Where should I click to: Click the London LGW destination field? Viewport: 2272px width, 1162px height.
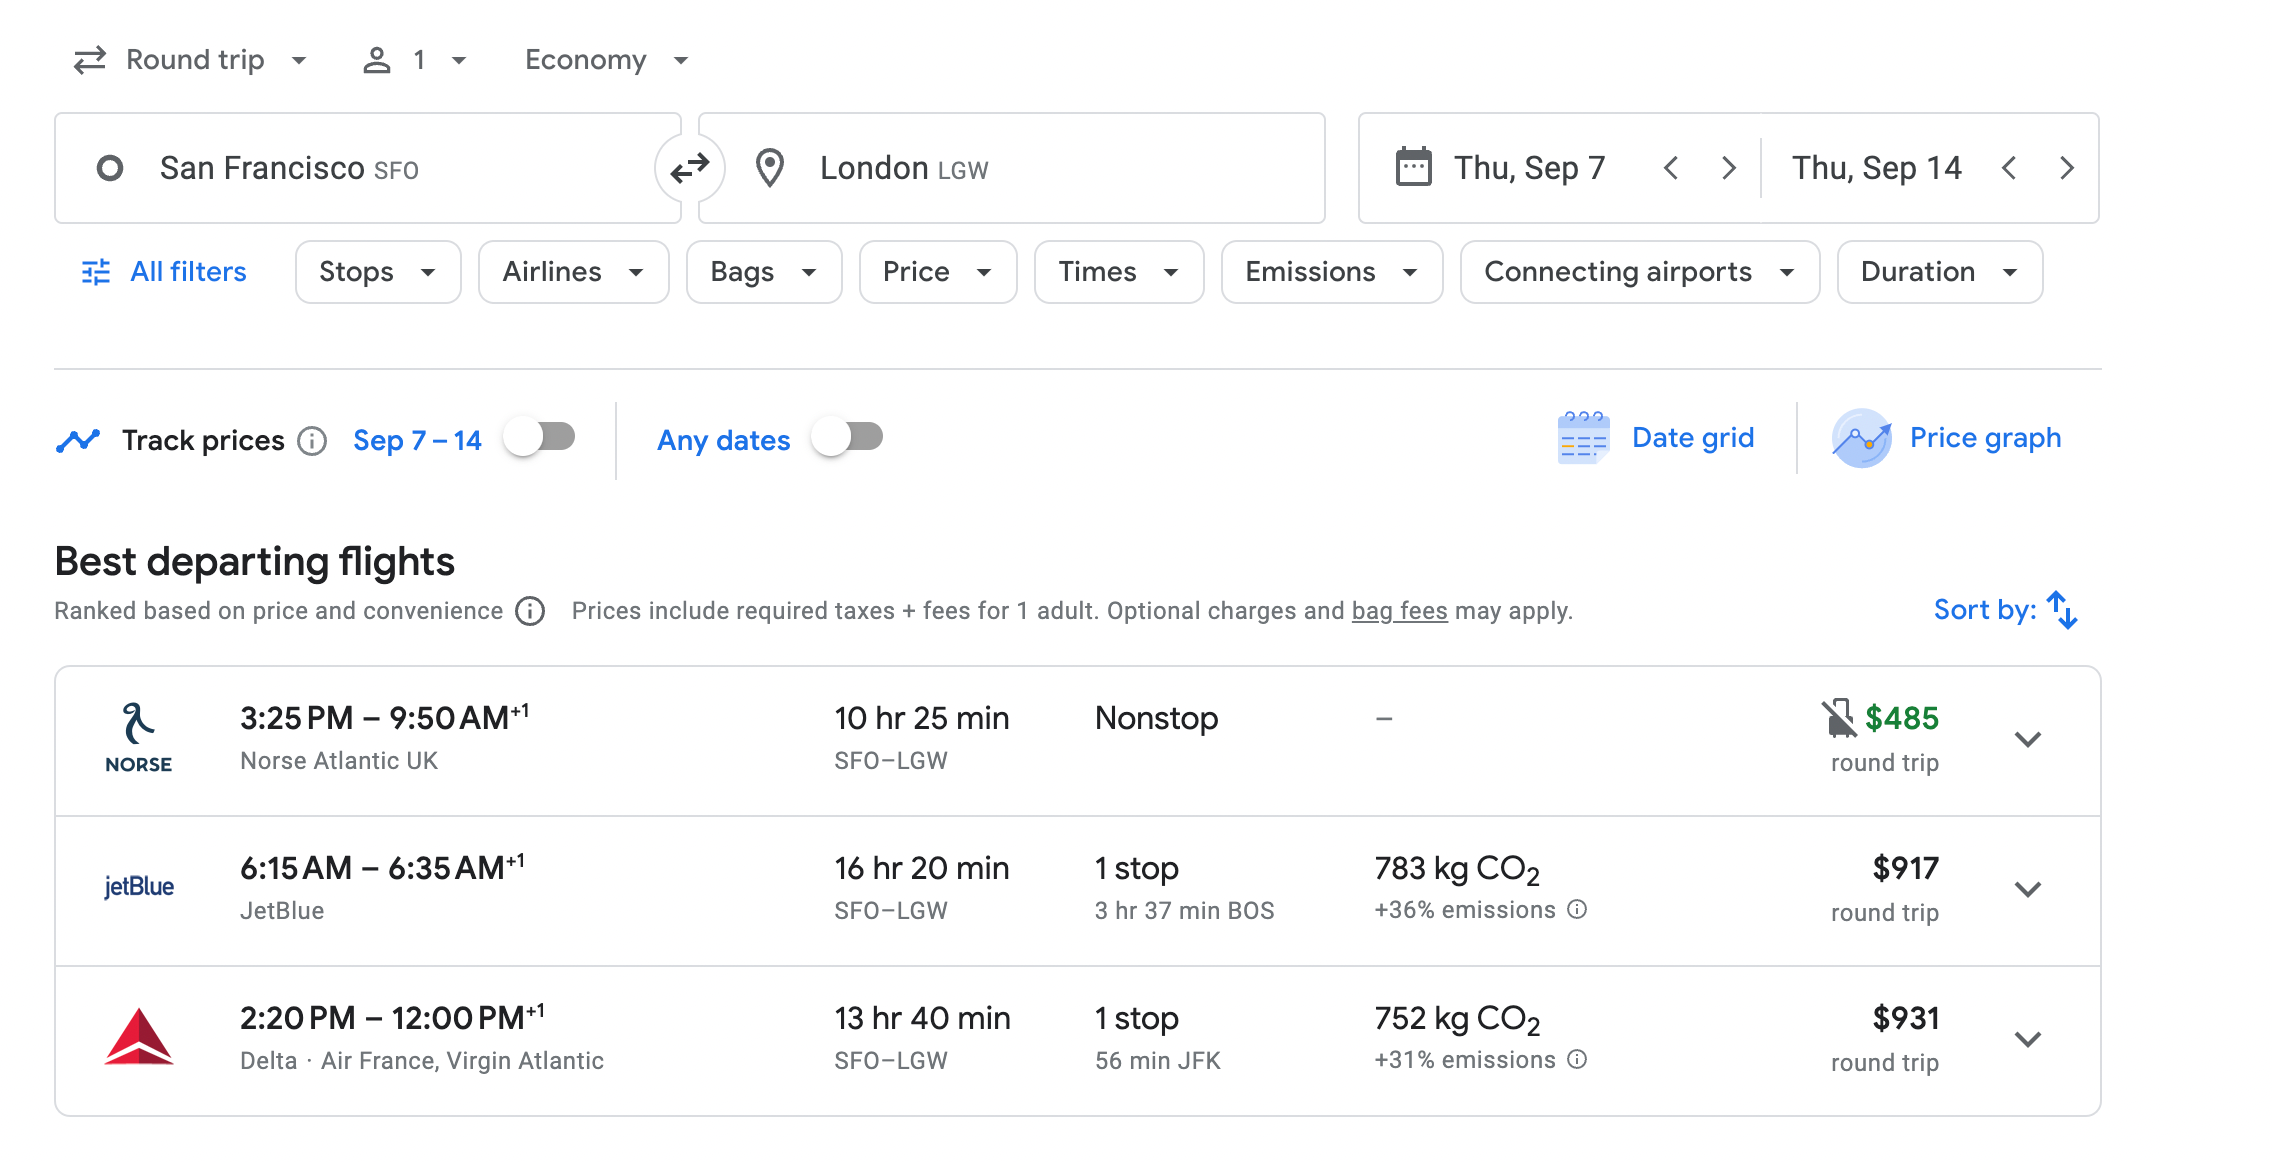click(x=1010, y=168)
